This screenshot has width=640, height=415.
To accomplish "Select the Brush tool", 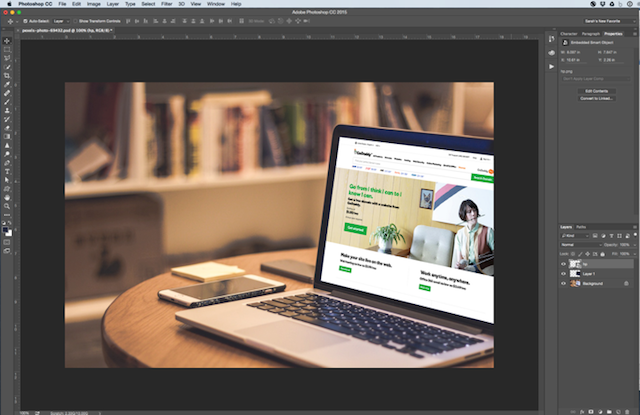I will click(x=7, y=102).
